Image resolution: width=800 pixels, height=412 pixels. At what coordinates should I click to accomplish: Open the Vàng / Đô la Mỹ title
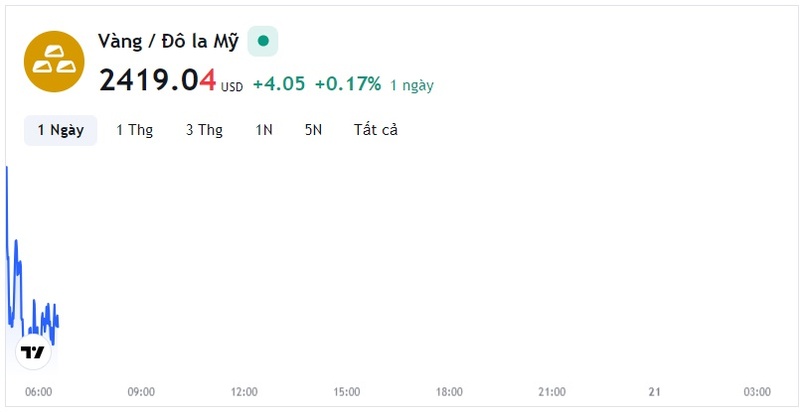(168, 41)
